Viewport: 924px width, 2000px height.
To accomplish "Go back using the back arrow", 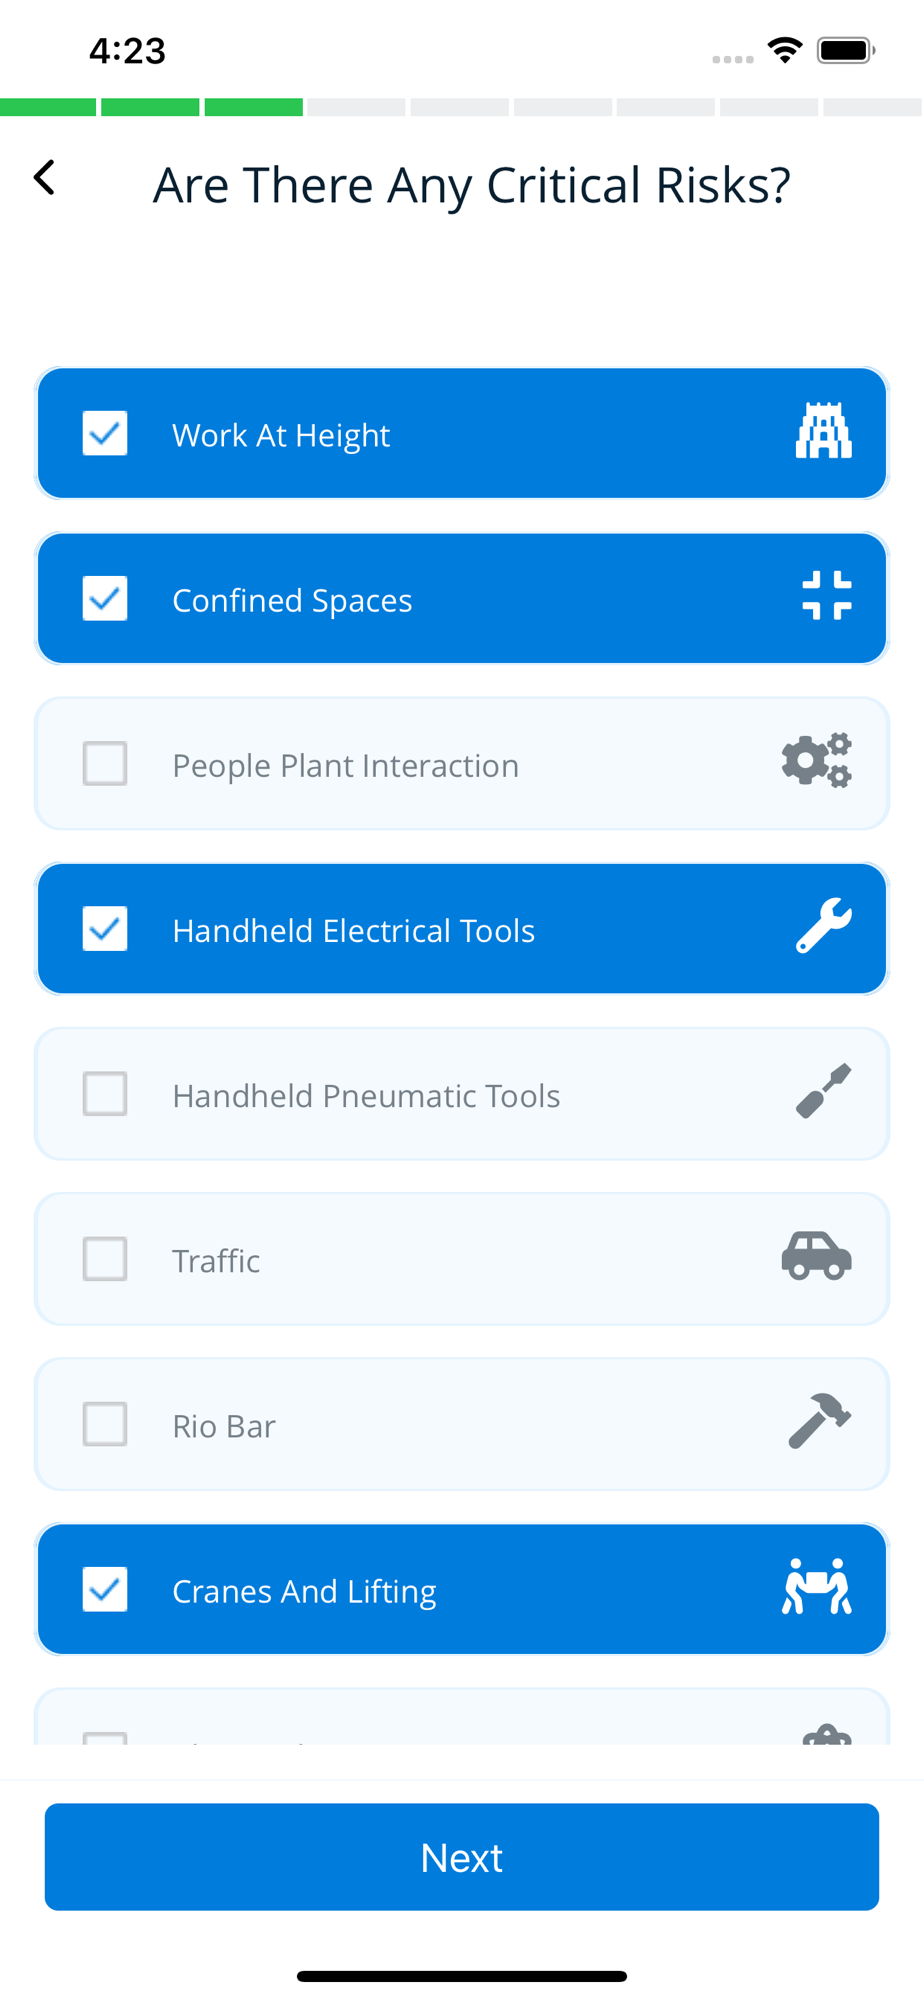I will [x=45, y=179].
